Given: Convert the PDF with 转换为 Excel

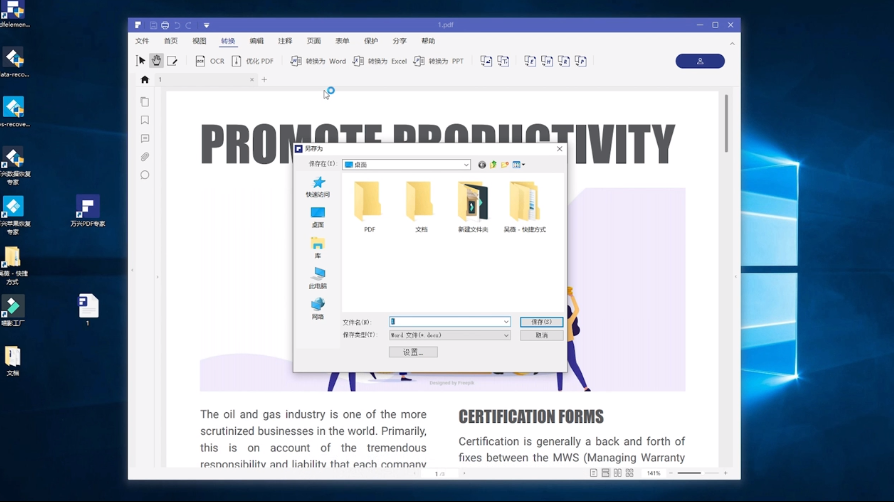Looking at the screenshot, I should click(380, 61).
